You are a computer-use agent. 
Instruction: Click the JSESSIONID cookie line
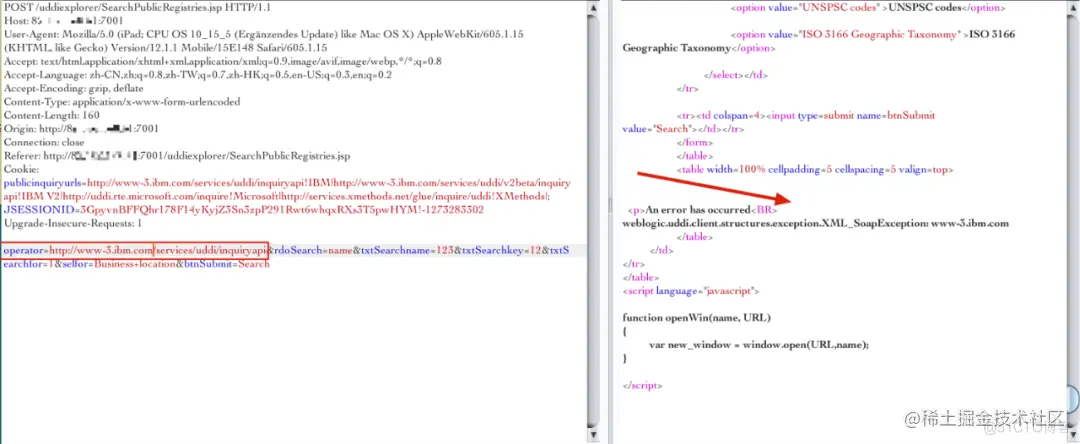coord(244,209)
